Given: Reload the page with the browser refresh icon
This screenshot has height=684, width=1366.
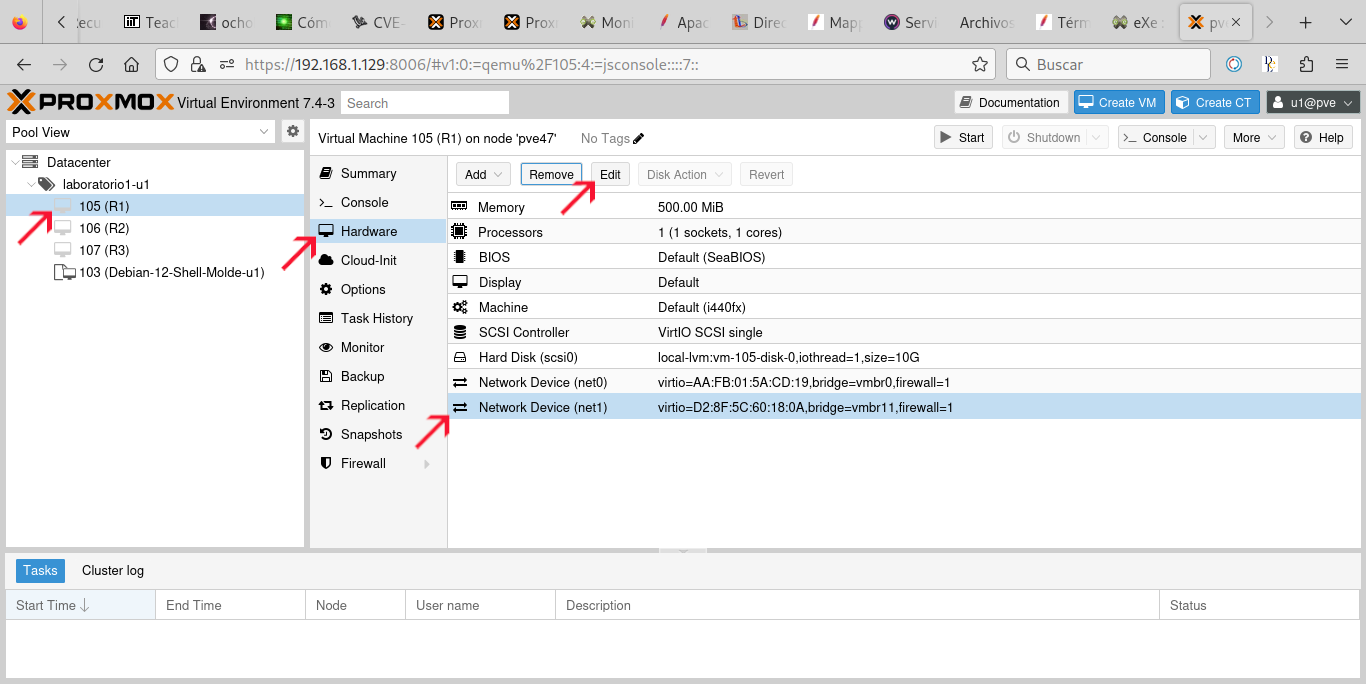Looking at the screenshot, I should [96, 64].
